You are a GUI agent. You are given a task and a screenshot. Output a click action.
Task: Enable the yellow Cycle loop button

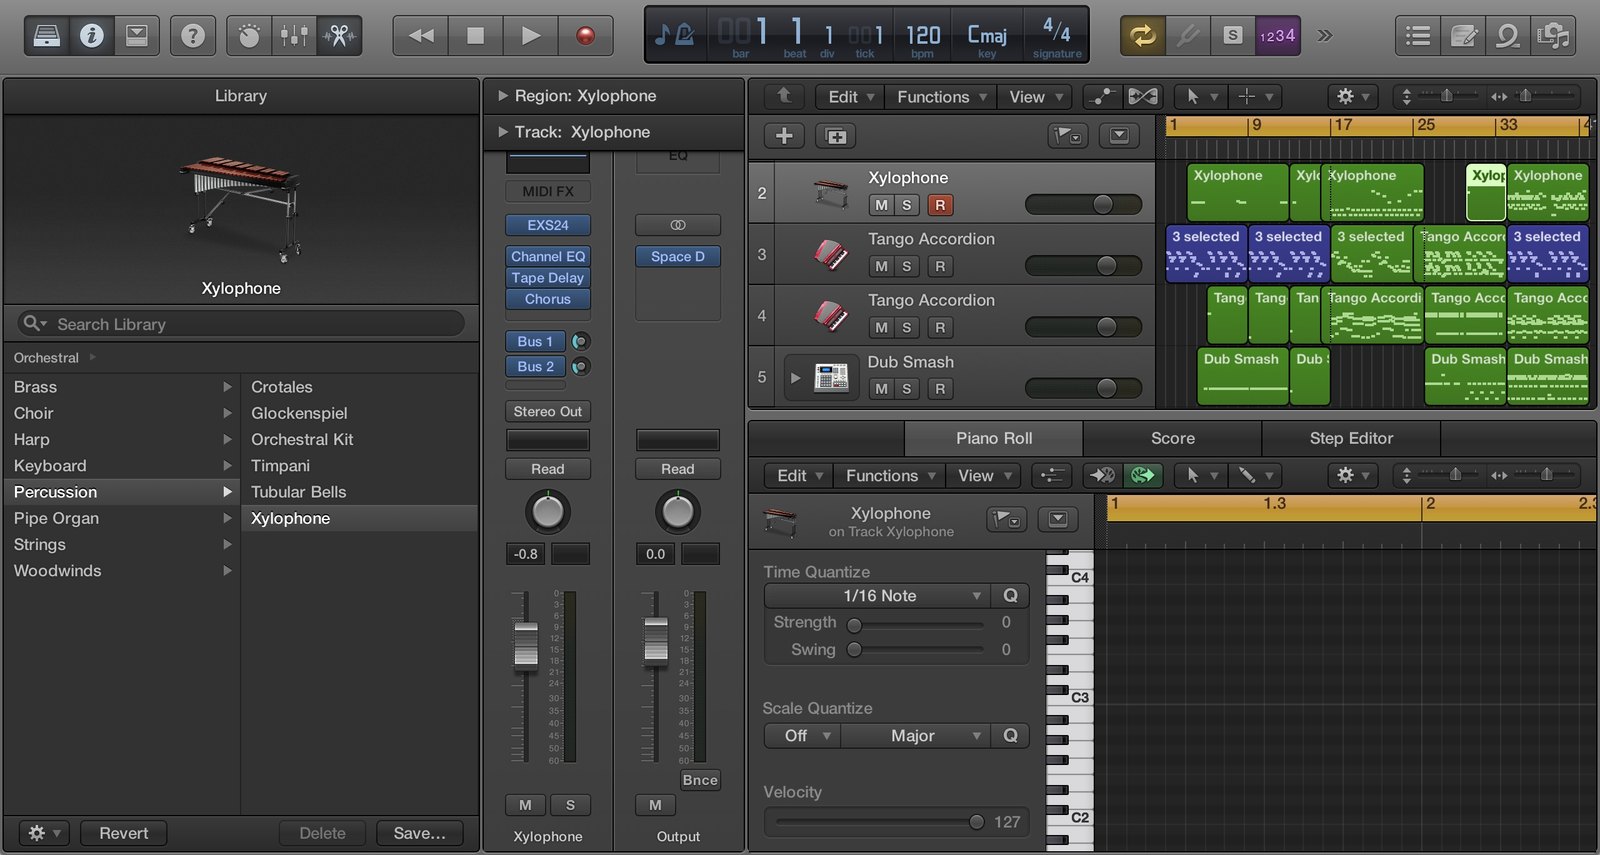tap(1142, 36)
